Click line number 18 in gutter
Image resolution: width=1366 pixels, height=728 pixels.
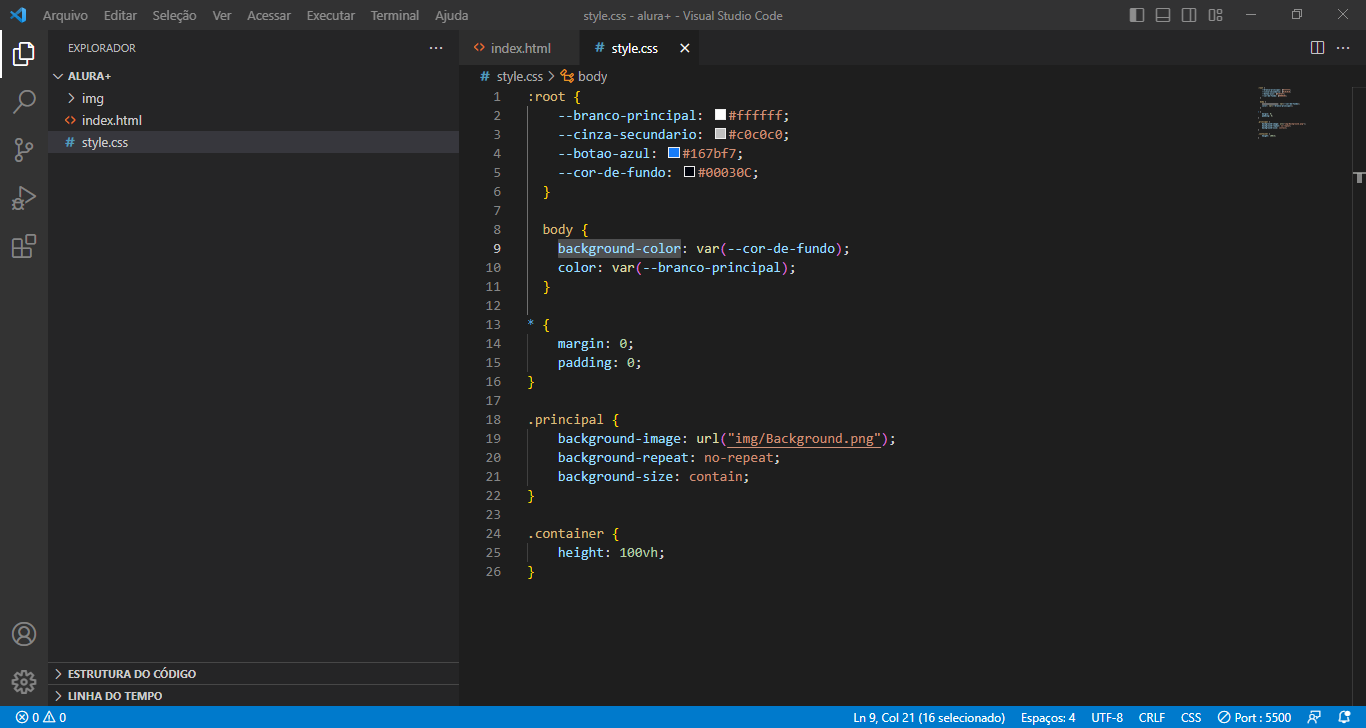(493, 420)
